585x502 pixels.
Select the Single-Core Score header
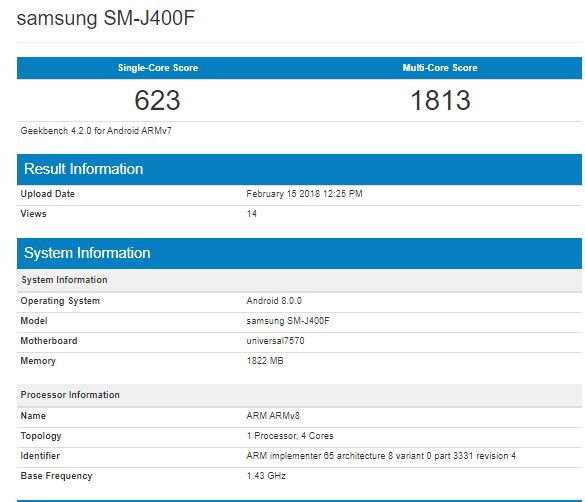point(158,68)
